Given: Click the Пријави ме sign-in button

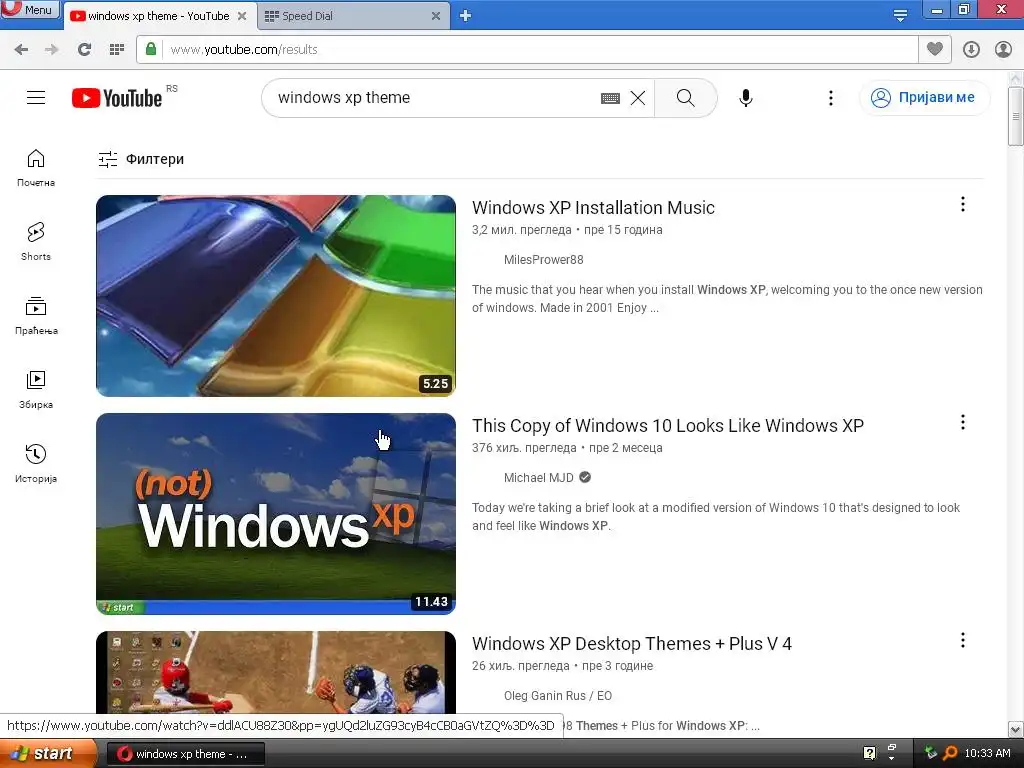Looking at the screenshot, I should coord(925,98).
